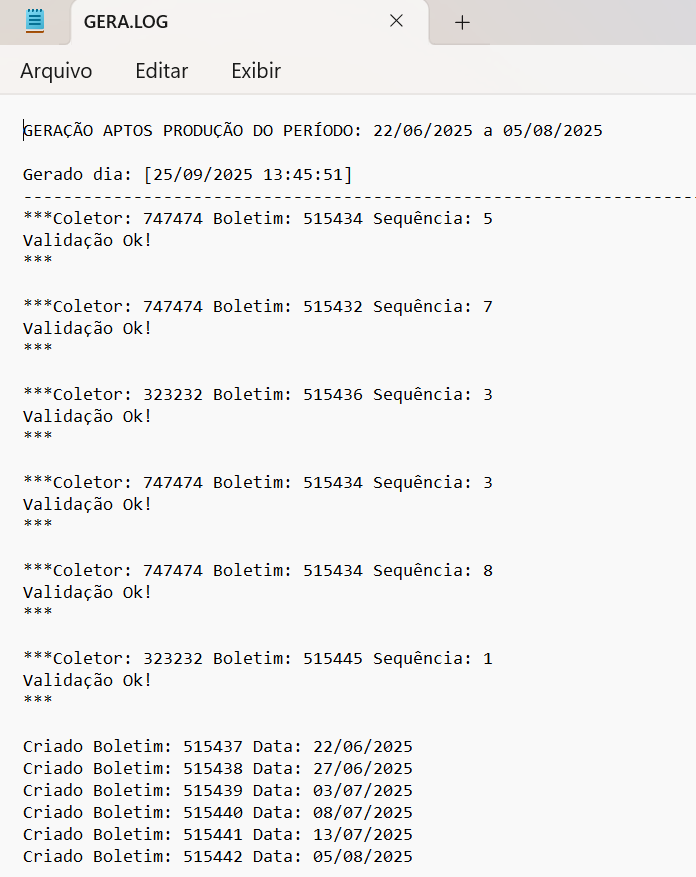Open the Arquivo menu
The width and height of the screenshot is (696, 877).
pyautogui.click(x=56, y=71)
